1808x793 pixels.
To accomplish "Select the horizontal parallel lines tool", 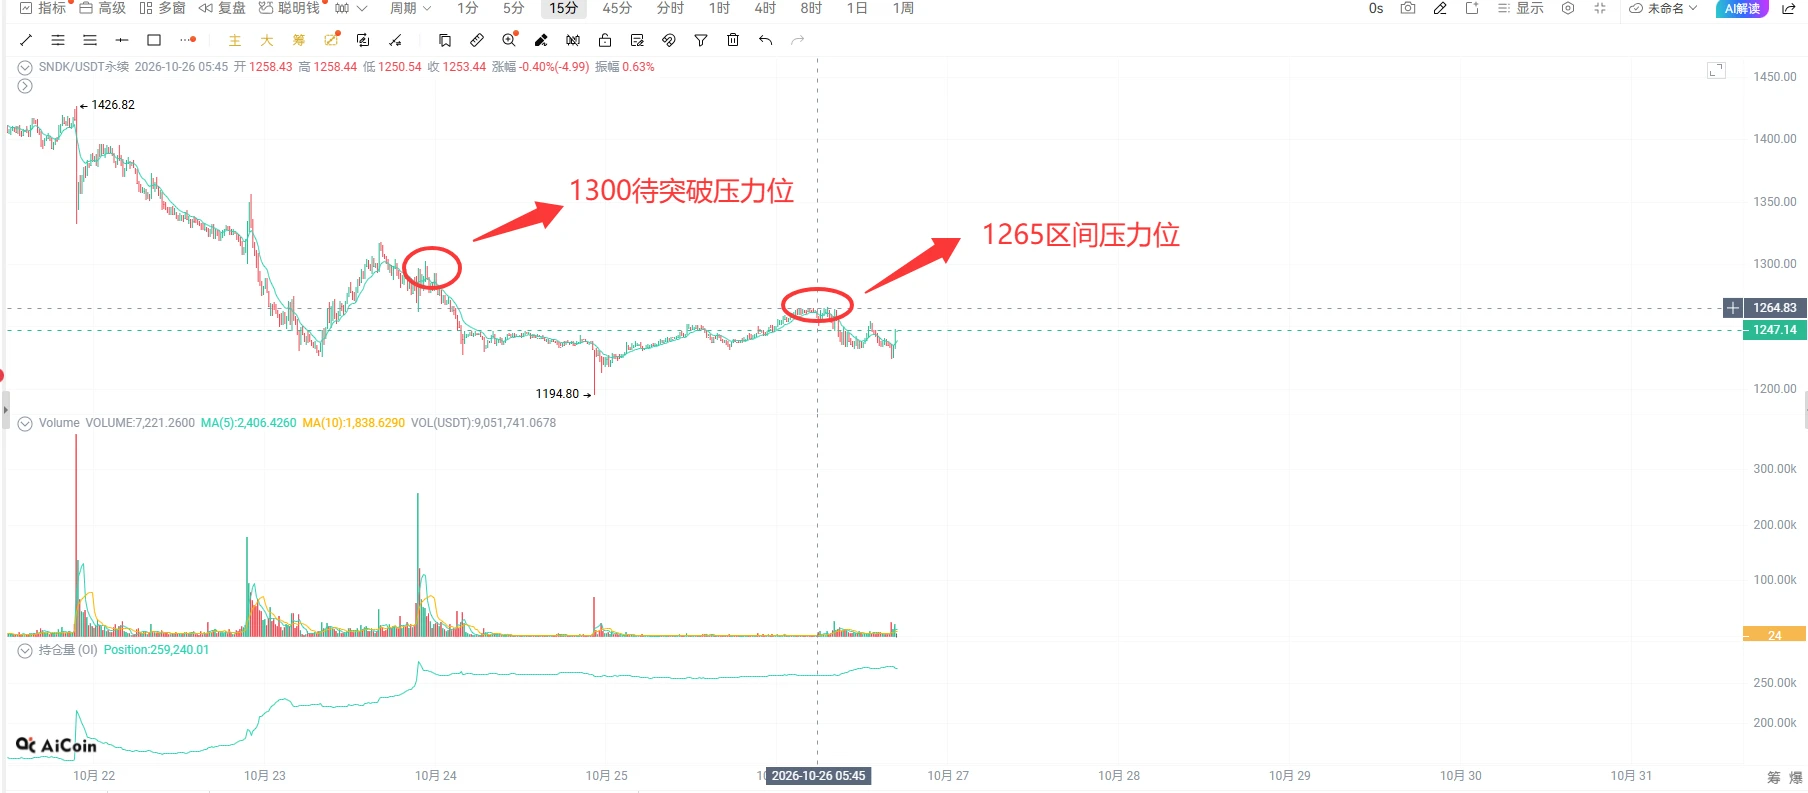I will (58, 40).
